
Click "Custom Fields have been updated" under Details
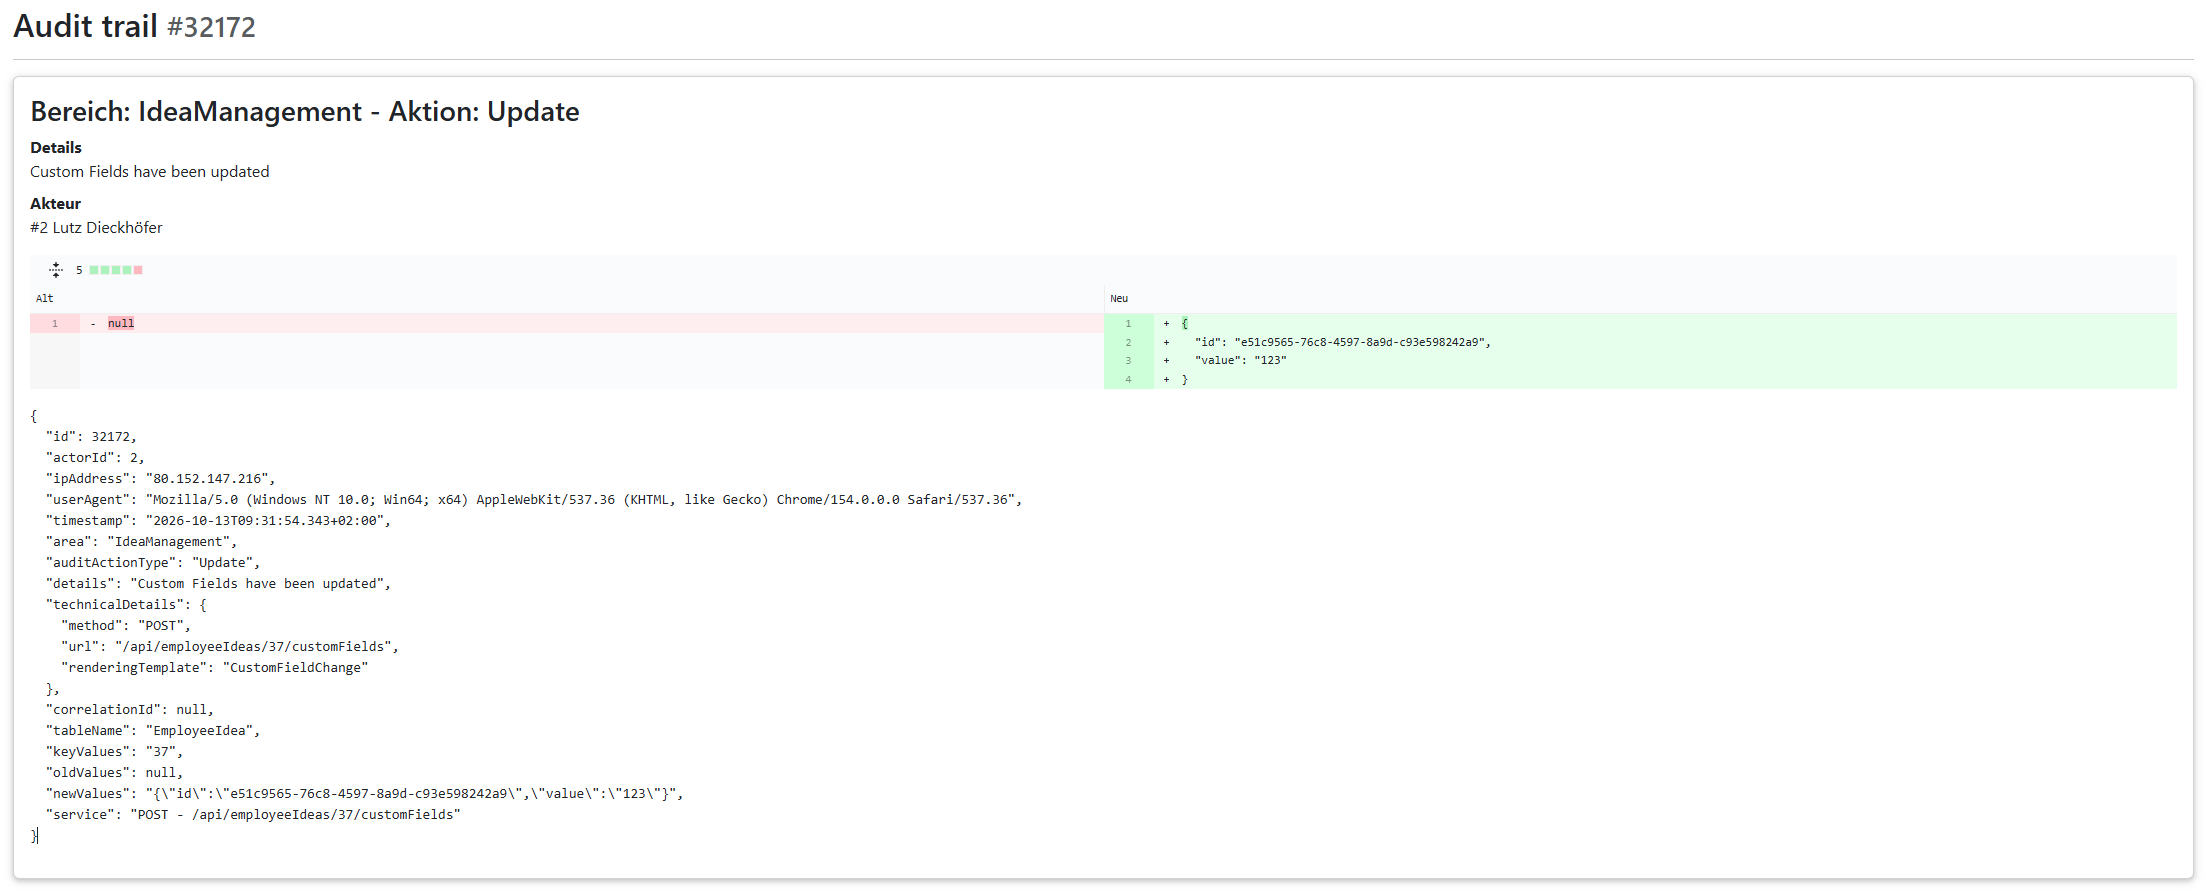[150, 172]
